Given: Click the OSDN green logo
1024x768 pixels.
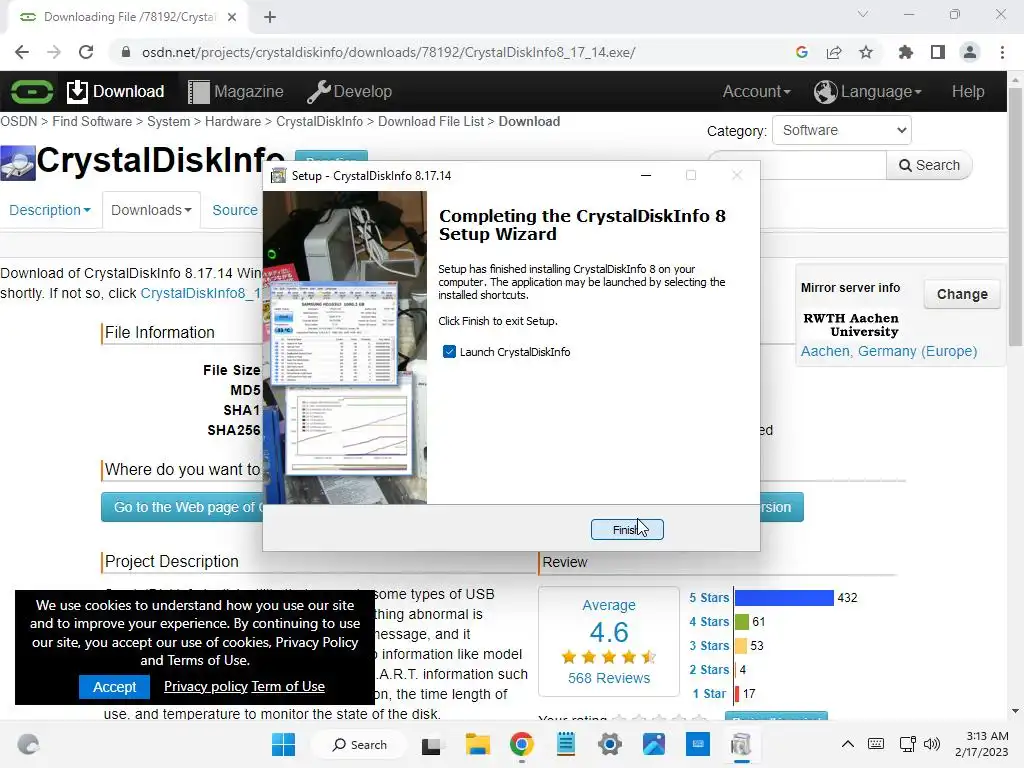Looking at the screenshot, I should click(31, 91).
